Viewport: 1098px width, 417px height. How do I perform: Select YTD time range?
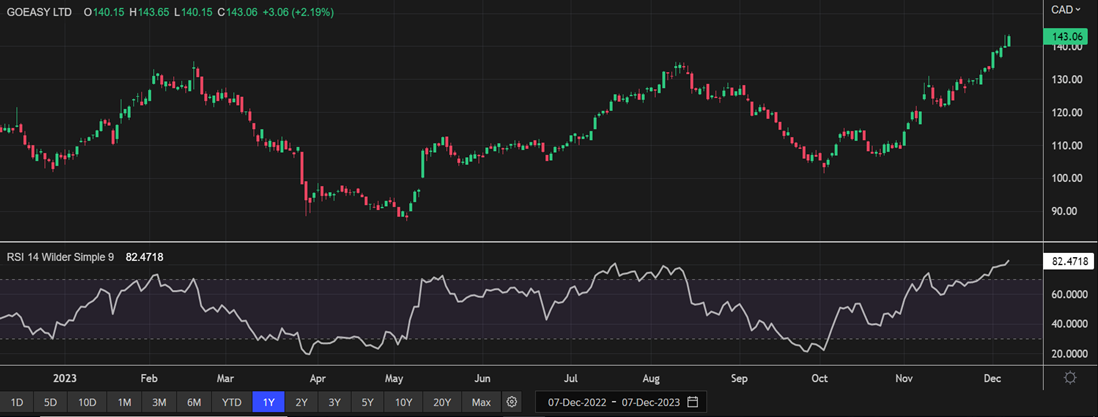231,402
